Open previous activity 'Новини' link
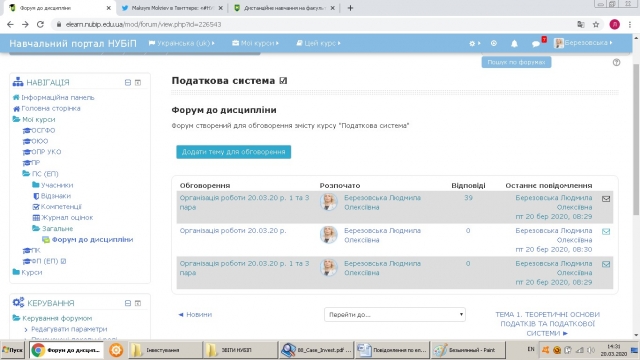The image size is (640, 360). [196, 315]
